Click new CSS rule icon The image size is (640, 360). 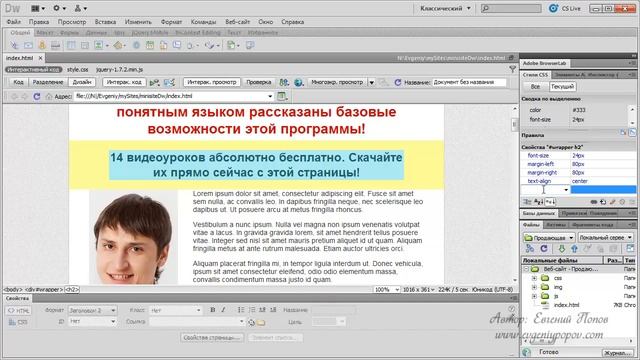603,202
